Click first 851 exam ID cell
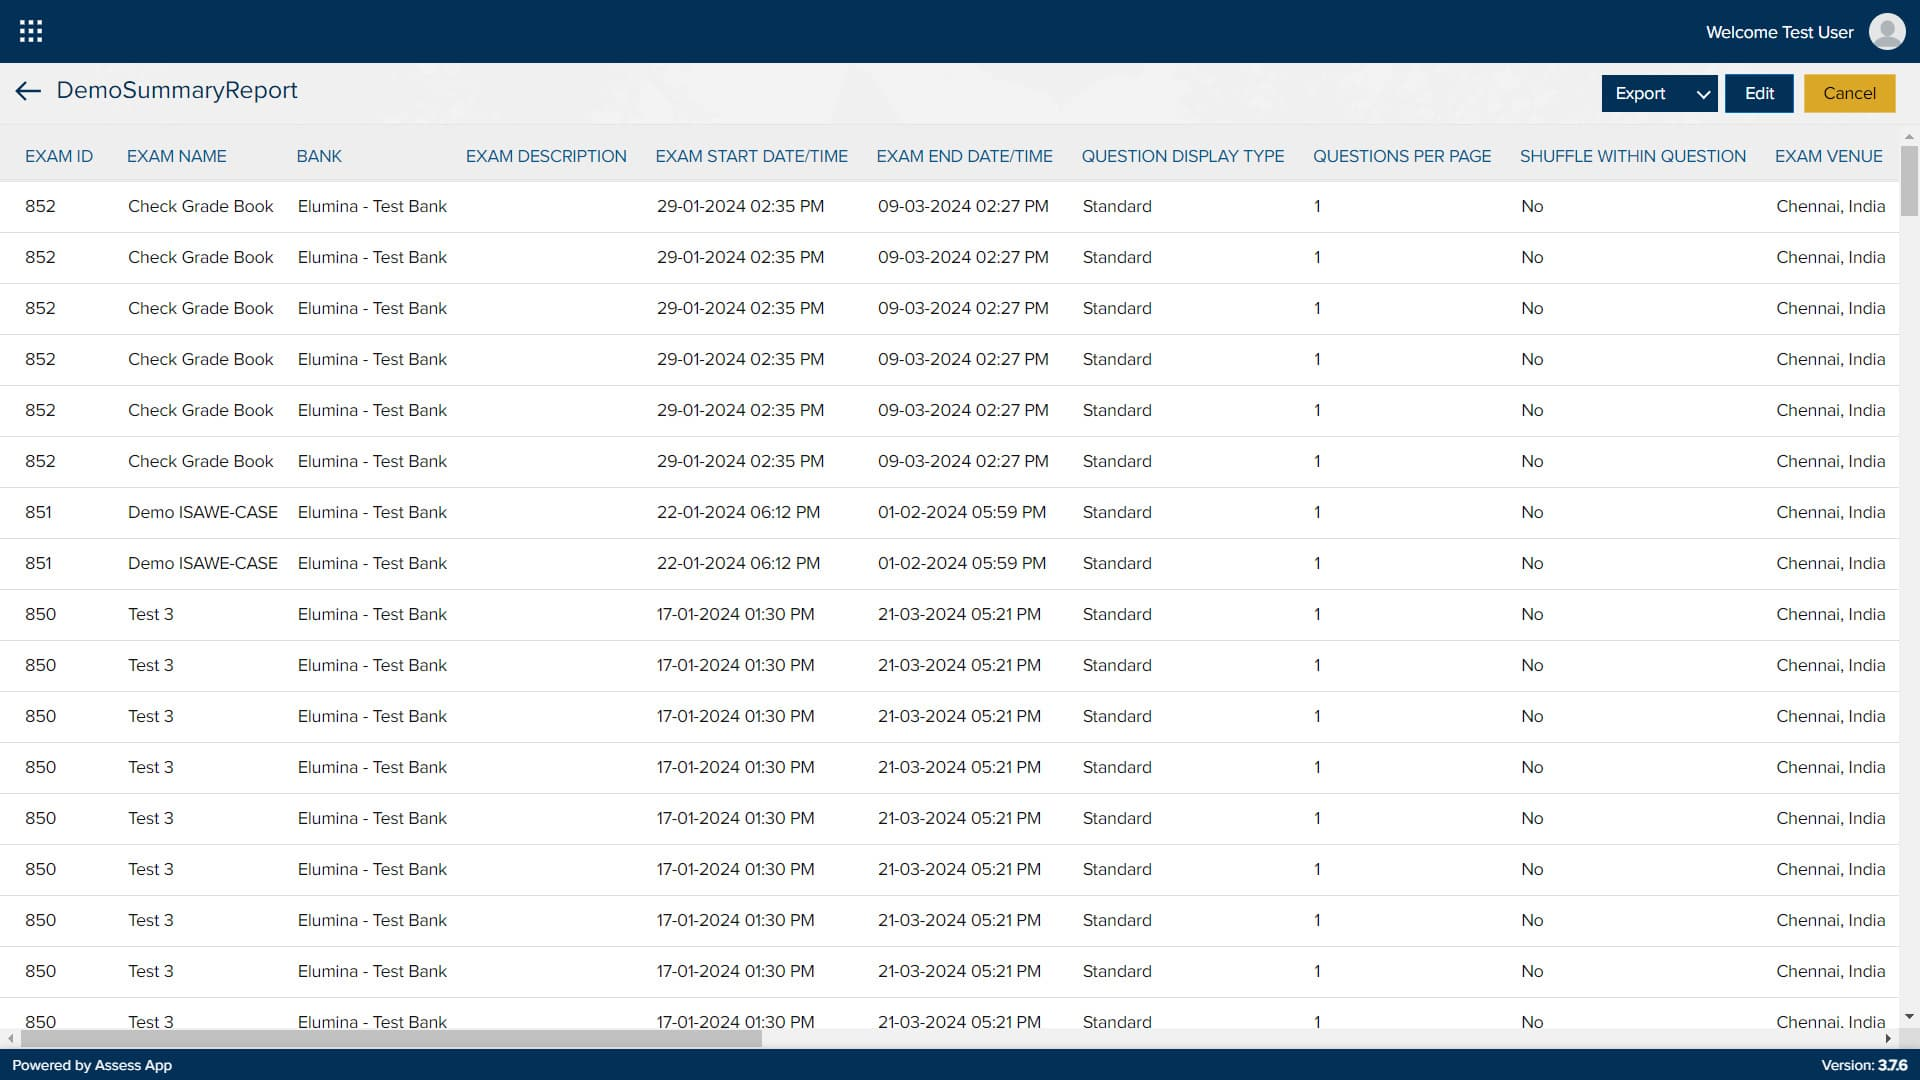Viewport: 1920px width, 1080px height. (38, 512)
